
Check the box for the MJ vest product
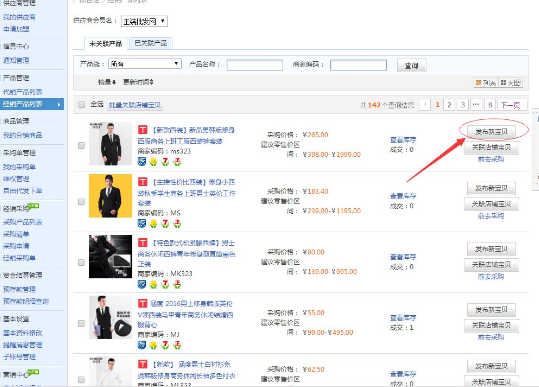click(81, 323)
